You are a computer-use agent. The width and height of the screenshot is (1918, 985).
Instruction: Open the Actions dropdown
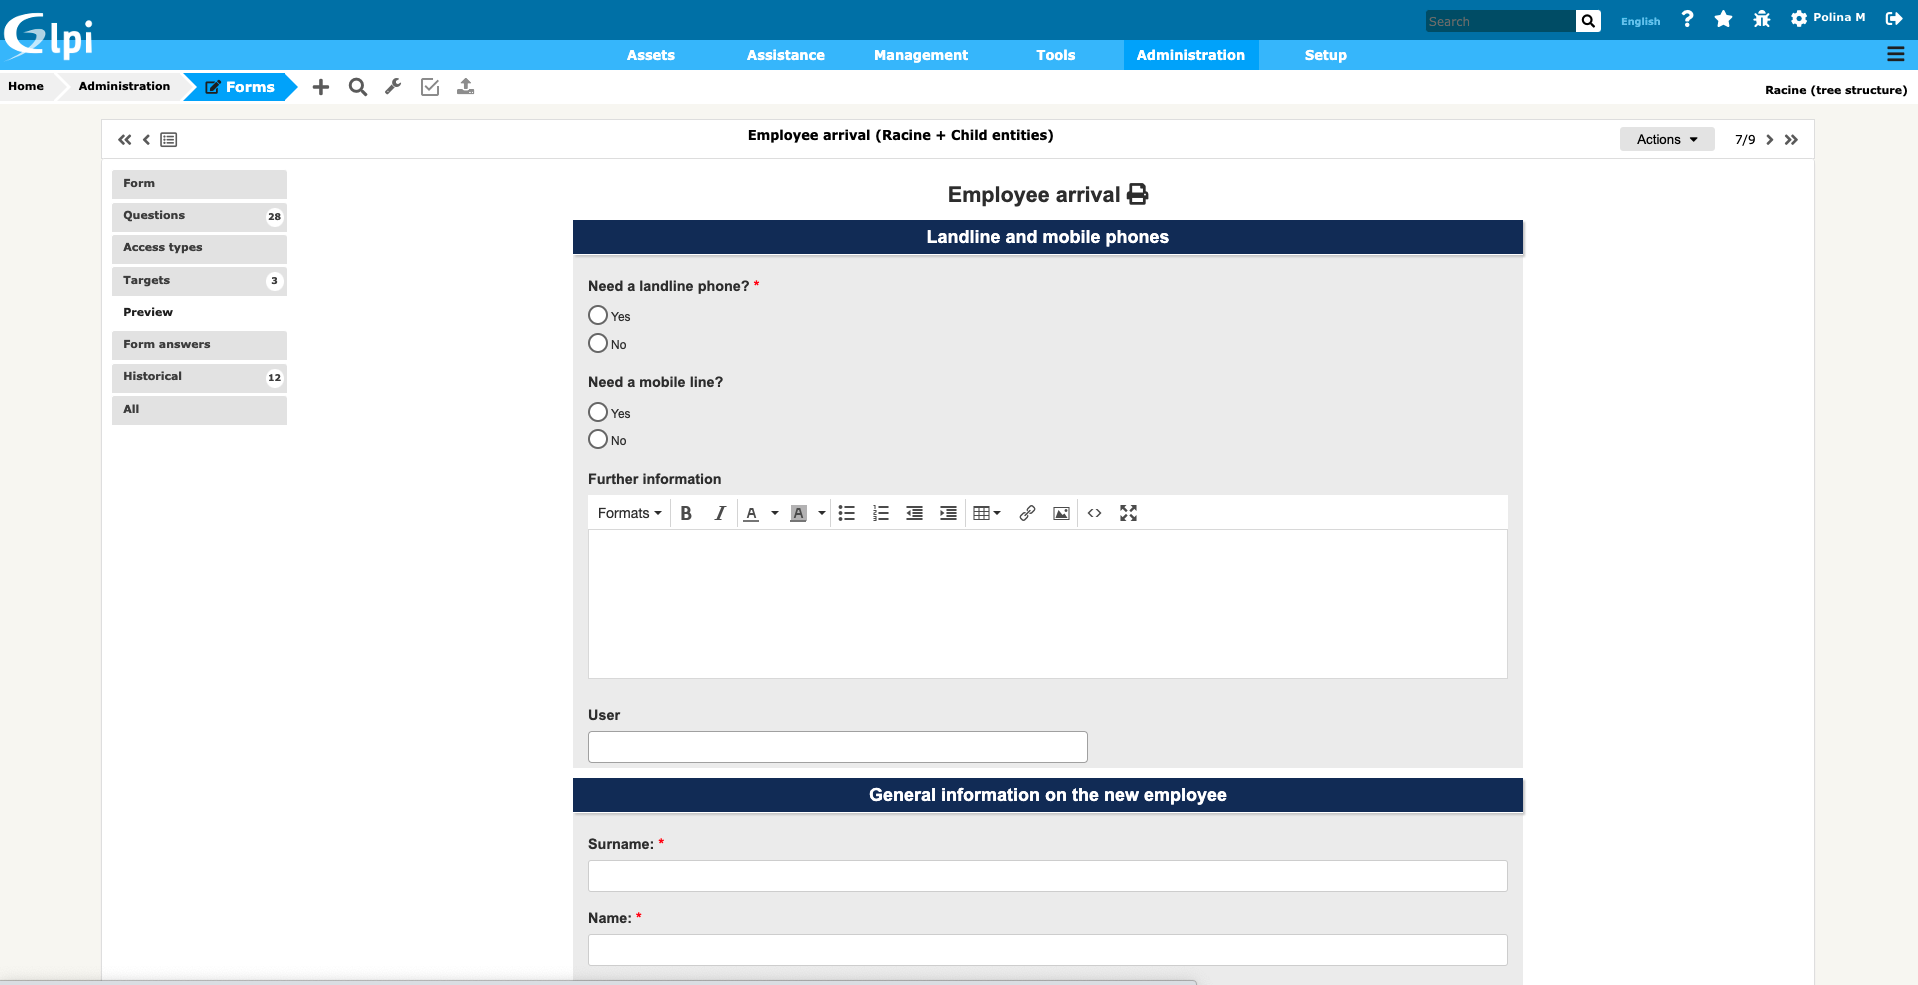click(x=1667, y=139)
